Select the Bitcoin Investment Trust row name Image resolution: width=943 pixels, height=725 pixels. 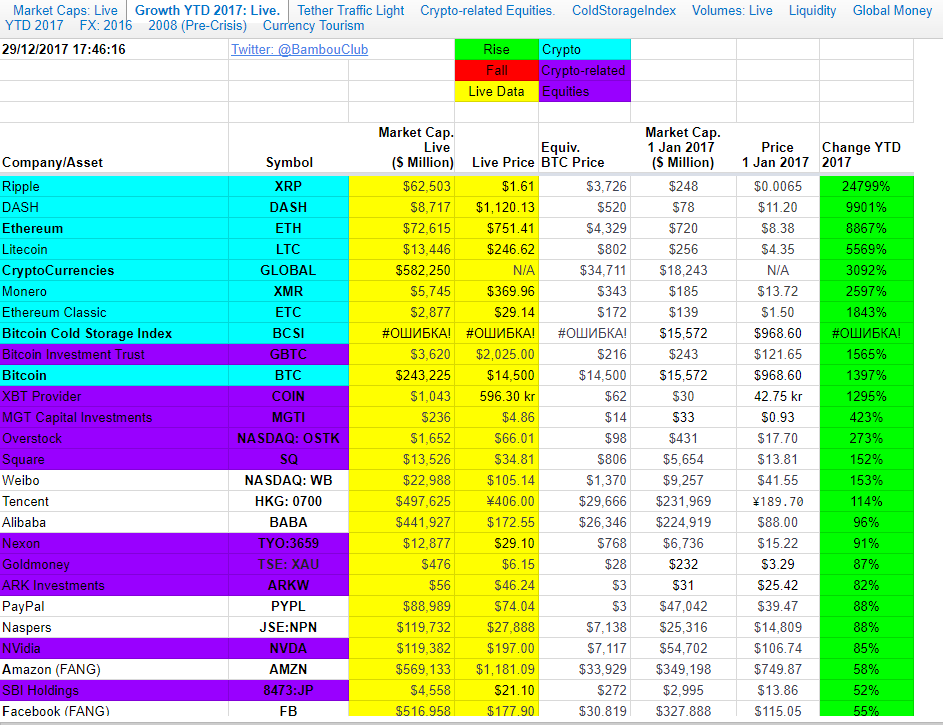click(x=73, y=354)
